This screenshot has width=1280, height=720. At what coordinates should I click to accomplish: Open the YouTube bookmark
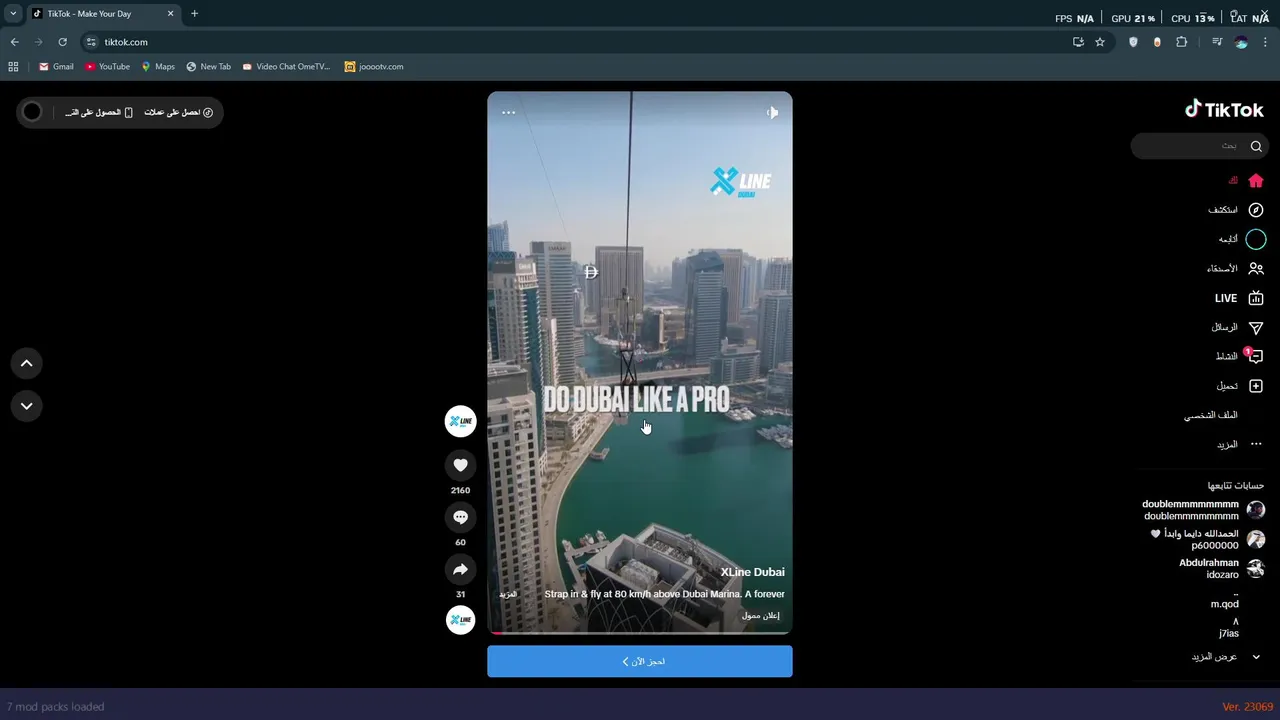107,67
